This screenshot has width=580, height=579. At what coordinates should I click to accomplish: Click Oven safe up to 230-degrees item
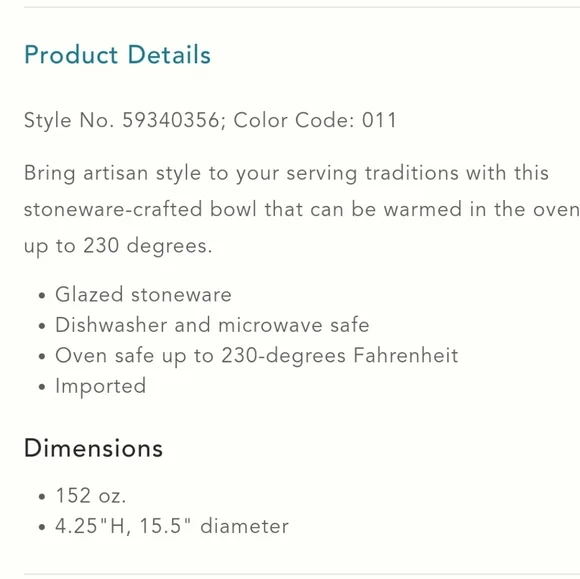point(256,356)
